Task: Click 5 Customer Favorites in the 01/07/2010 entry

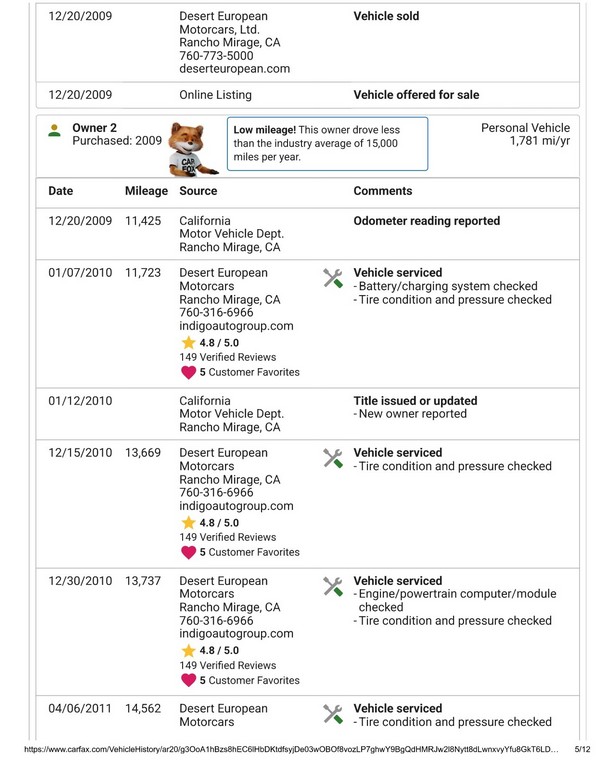Action: pos(249,372)
